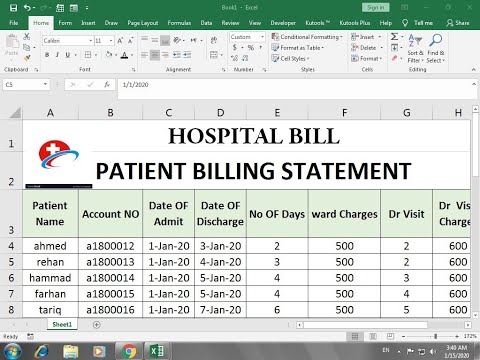Image resolution: width=480 pixels, height=360 pixels.
Task: Open the Conditional Formatting dropdown
Action: (307, 37)
